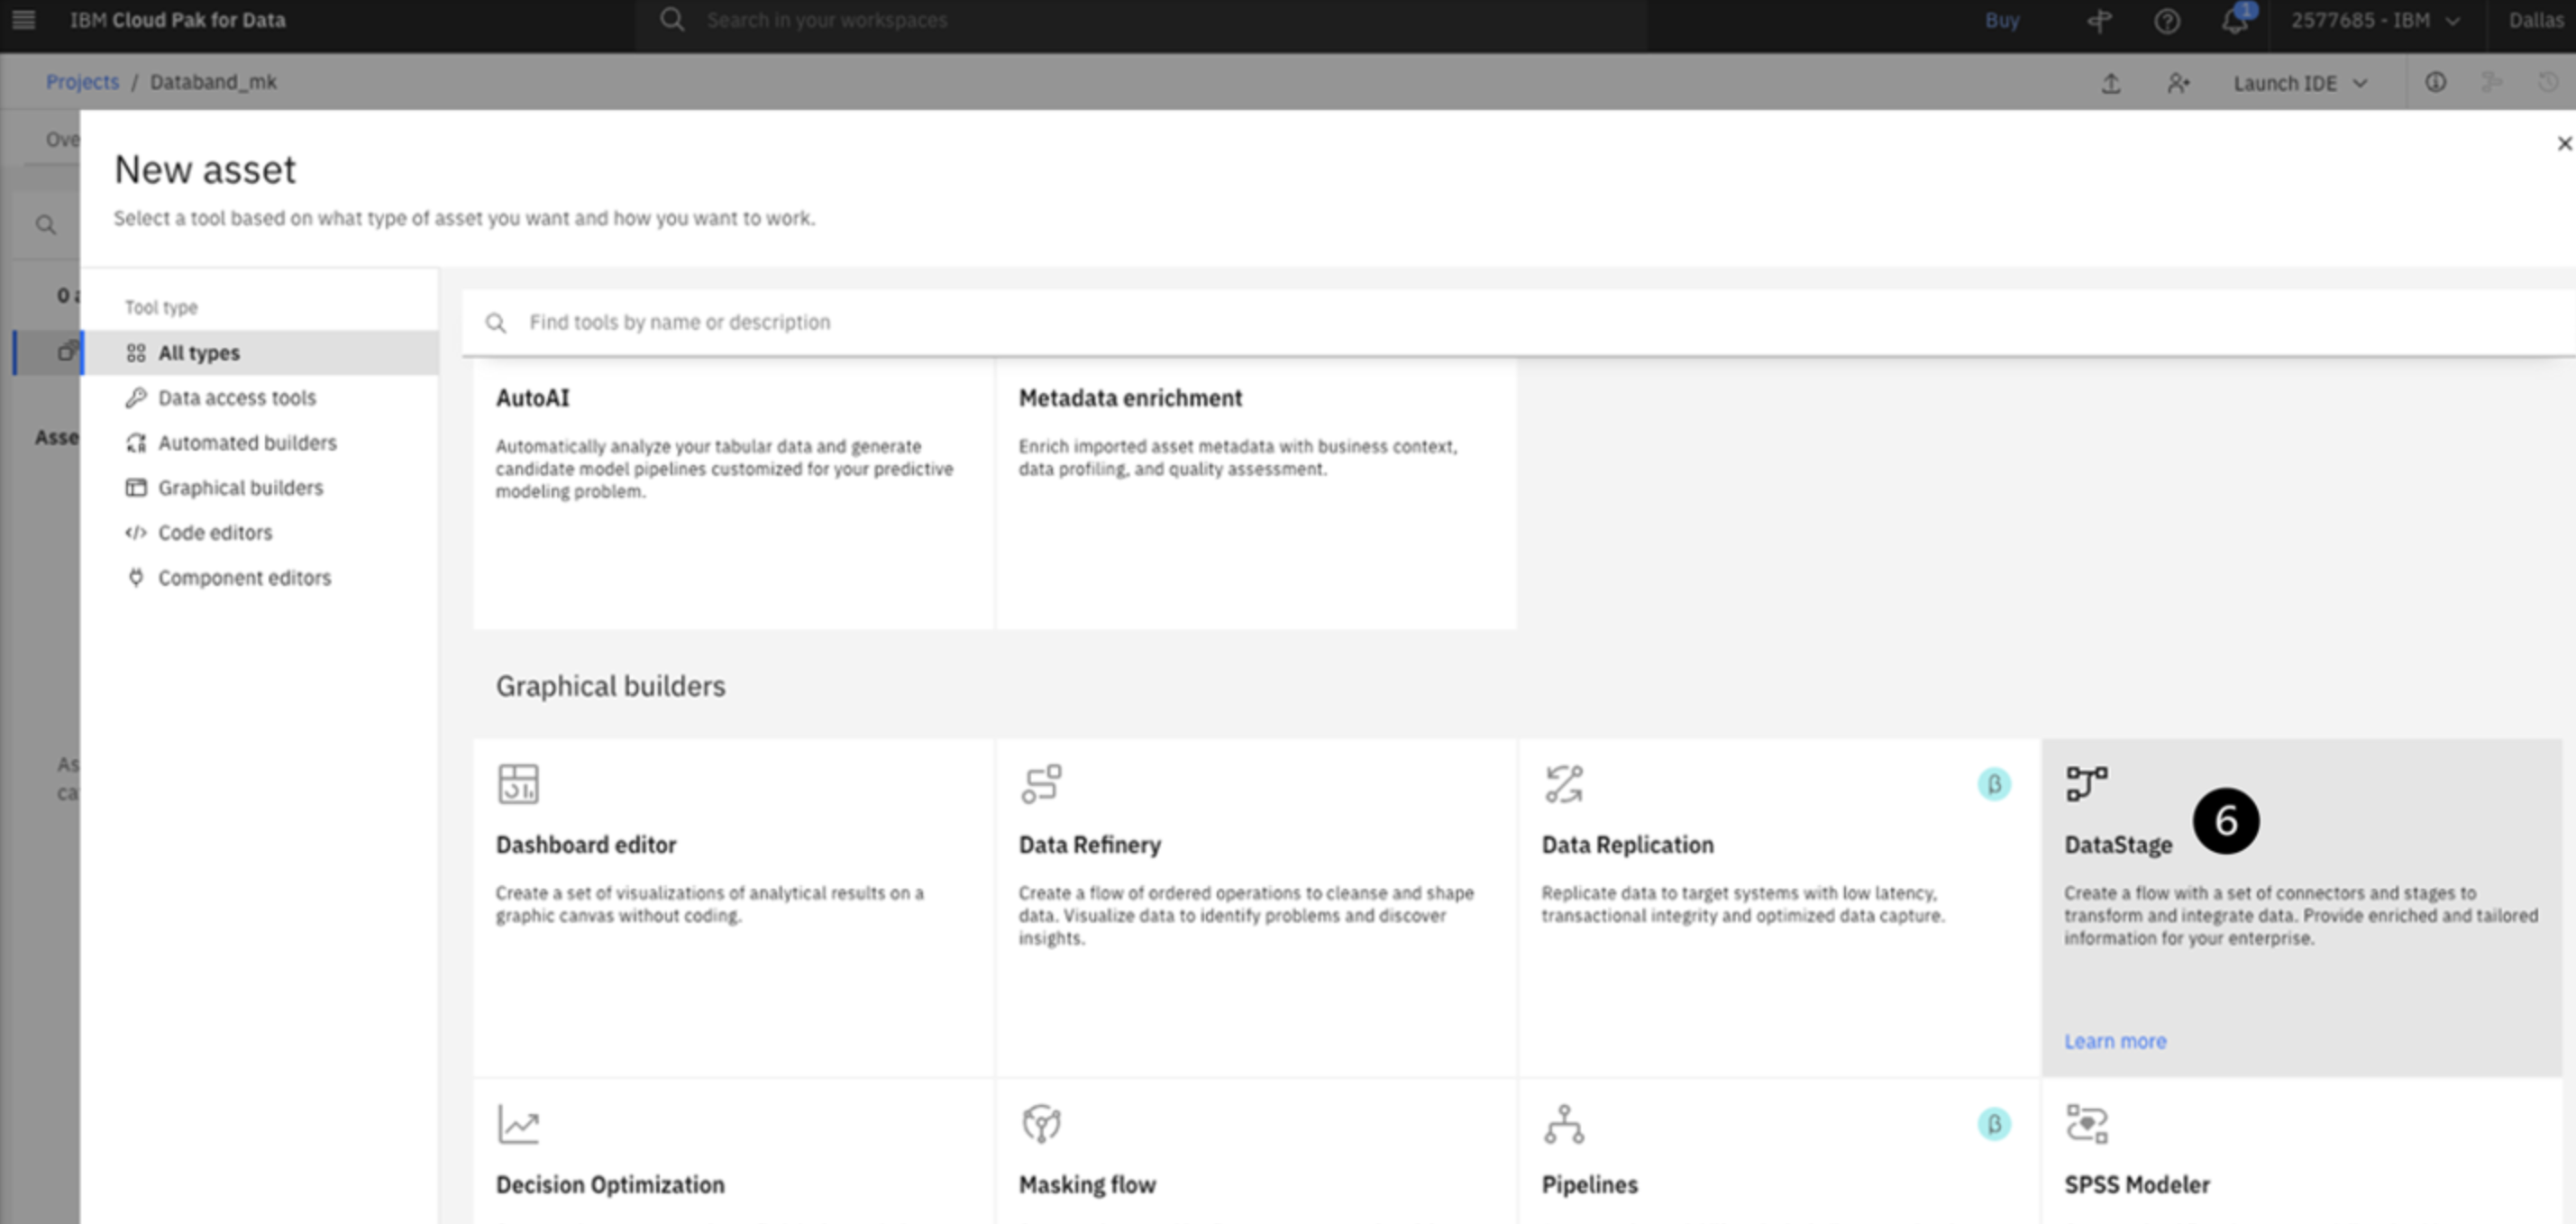2576x1224 pixels.
Task: Click the add collaborator icon
Action: point(2178,83)
